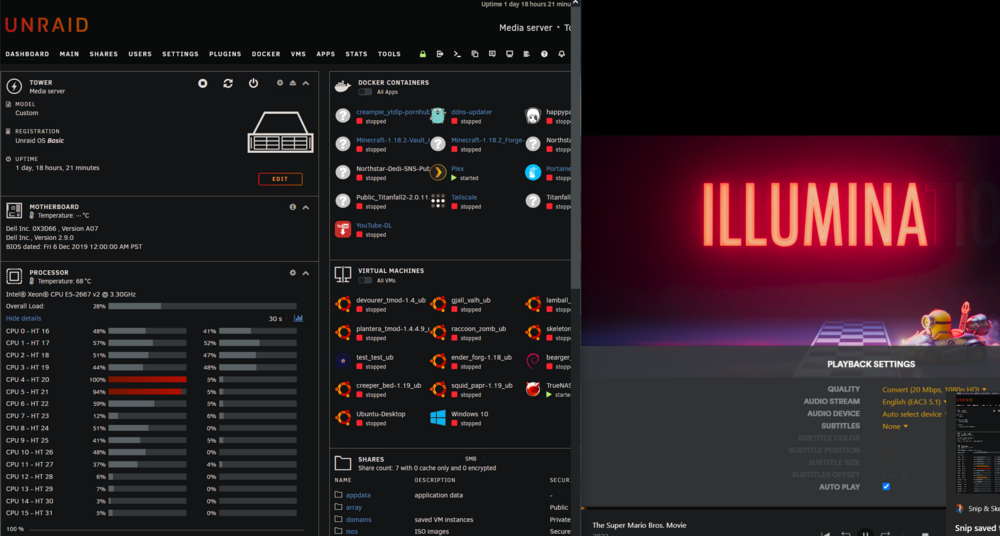
Task: Click the Logout icon in header
Action: [x=439, y=54]
